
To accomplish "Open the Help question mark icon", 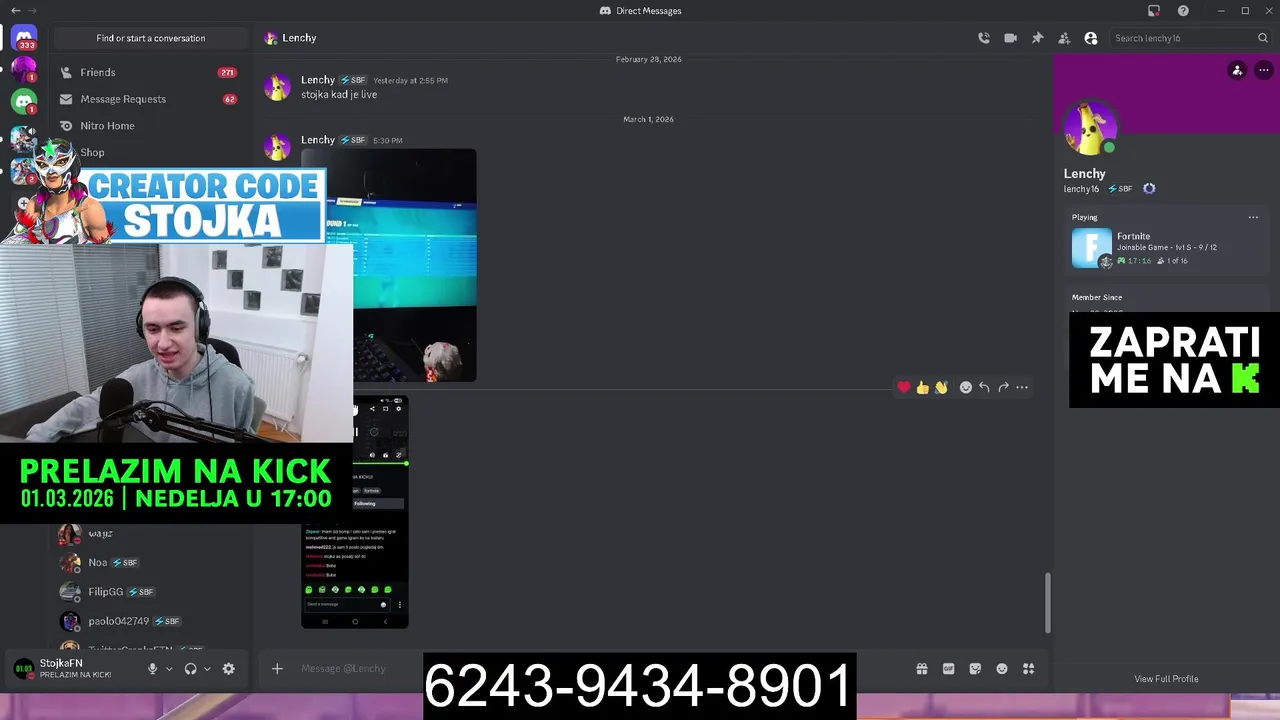I will point(1184,11).
